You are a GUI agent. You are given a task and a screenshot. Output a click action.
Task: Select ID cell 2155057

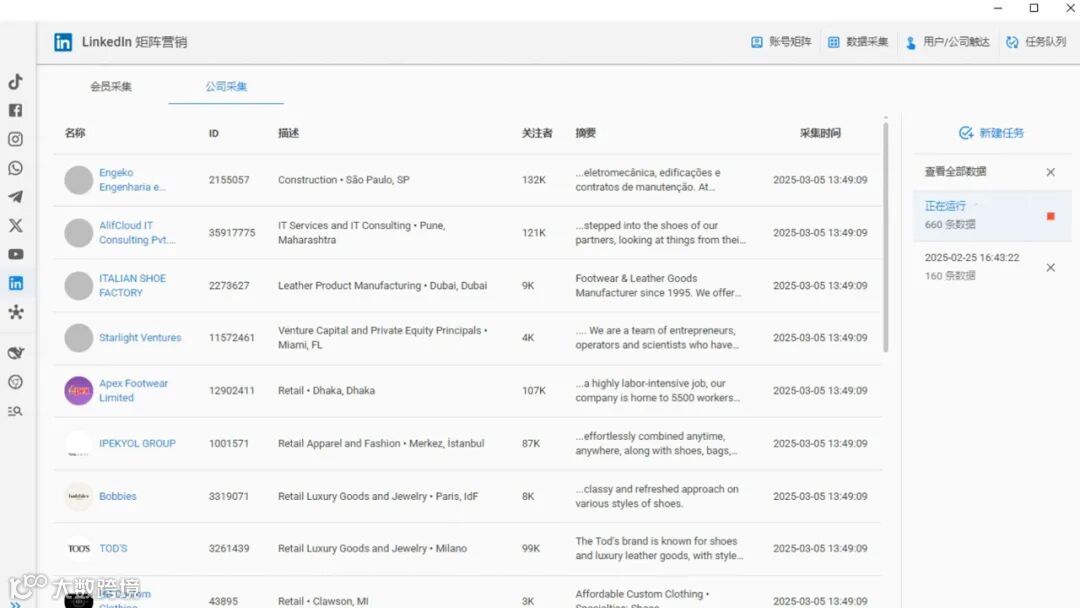pyautogui.click(x=229, y=180)
